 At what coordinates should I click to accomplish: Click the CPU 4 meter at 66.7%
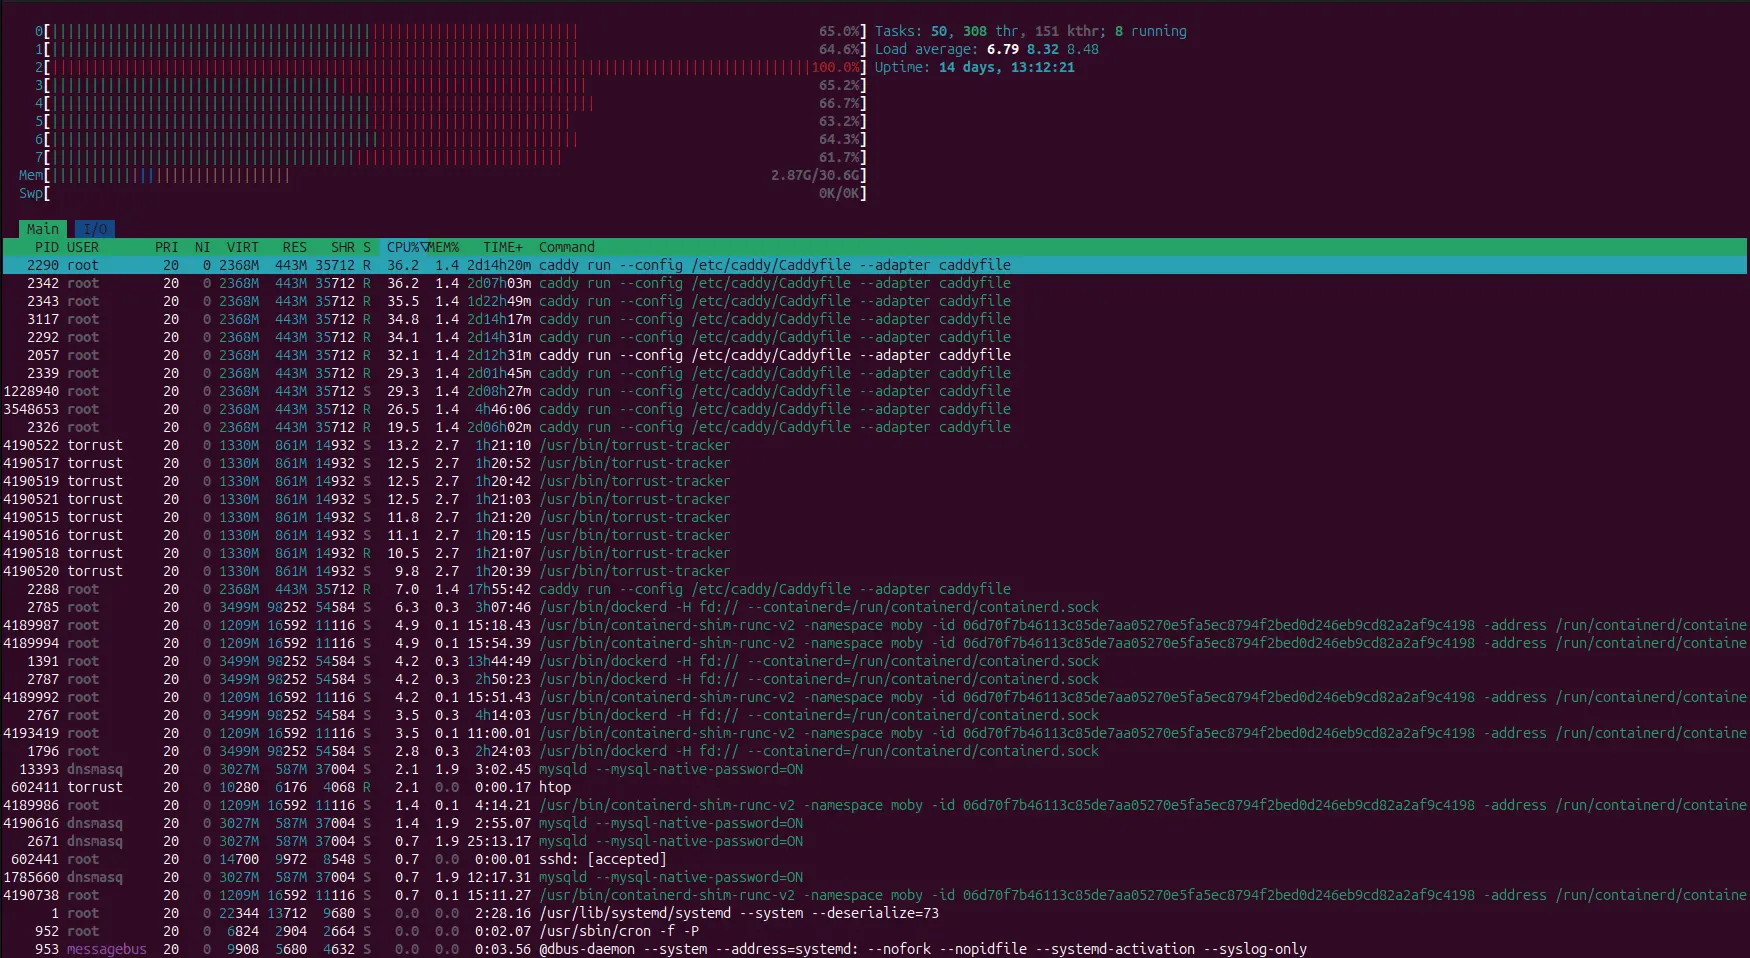tap(451, 103)
